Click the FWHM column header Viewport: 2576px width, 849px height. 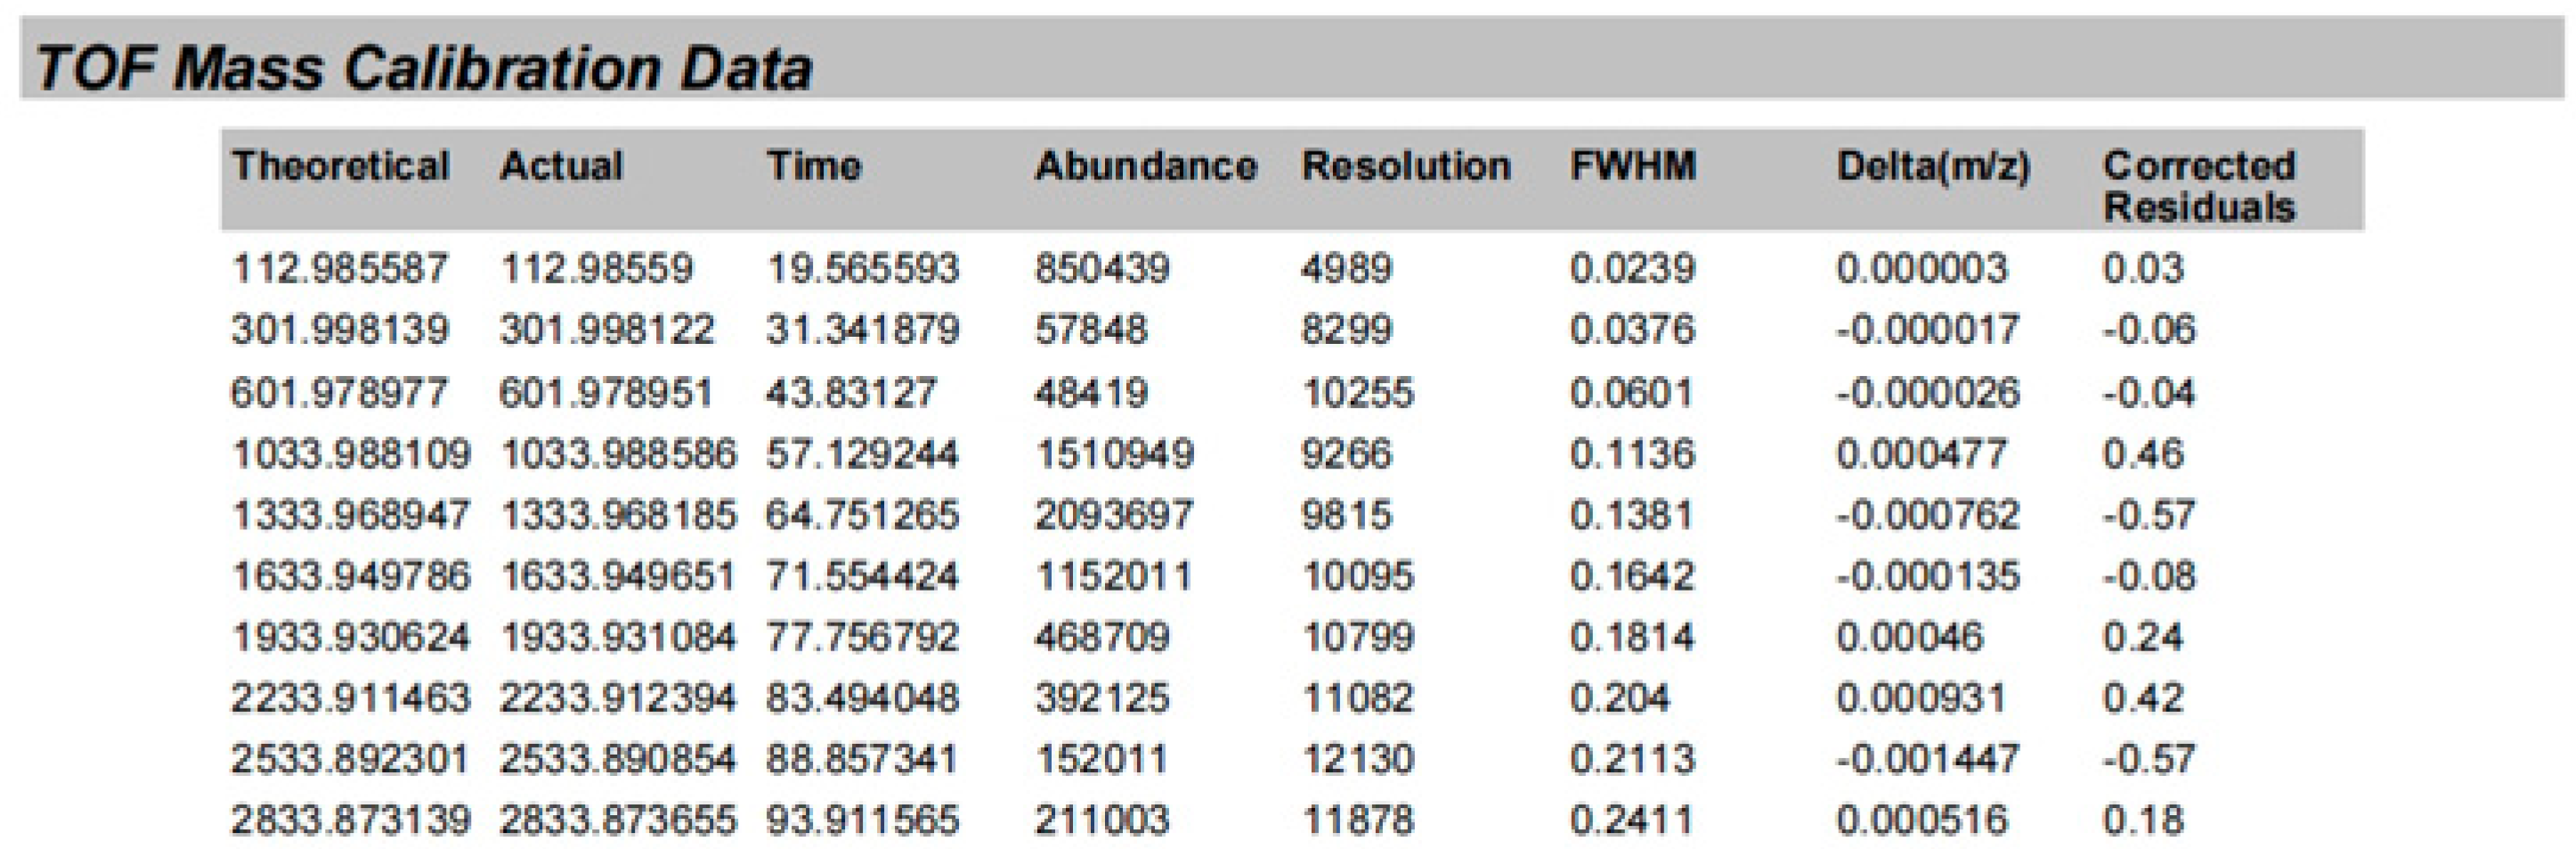[1632, 166]
